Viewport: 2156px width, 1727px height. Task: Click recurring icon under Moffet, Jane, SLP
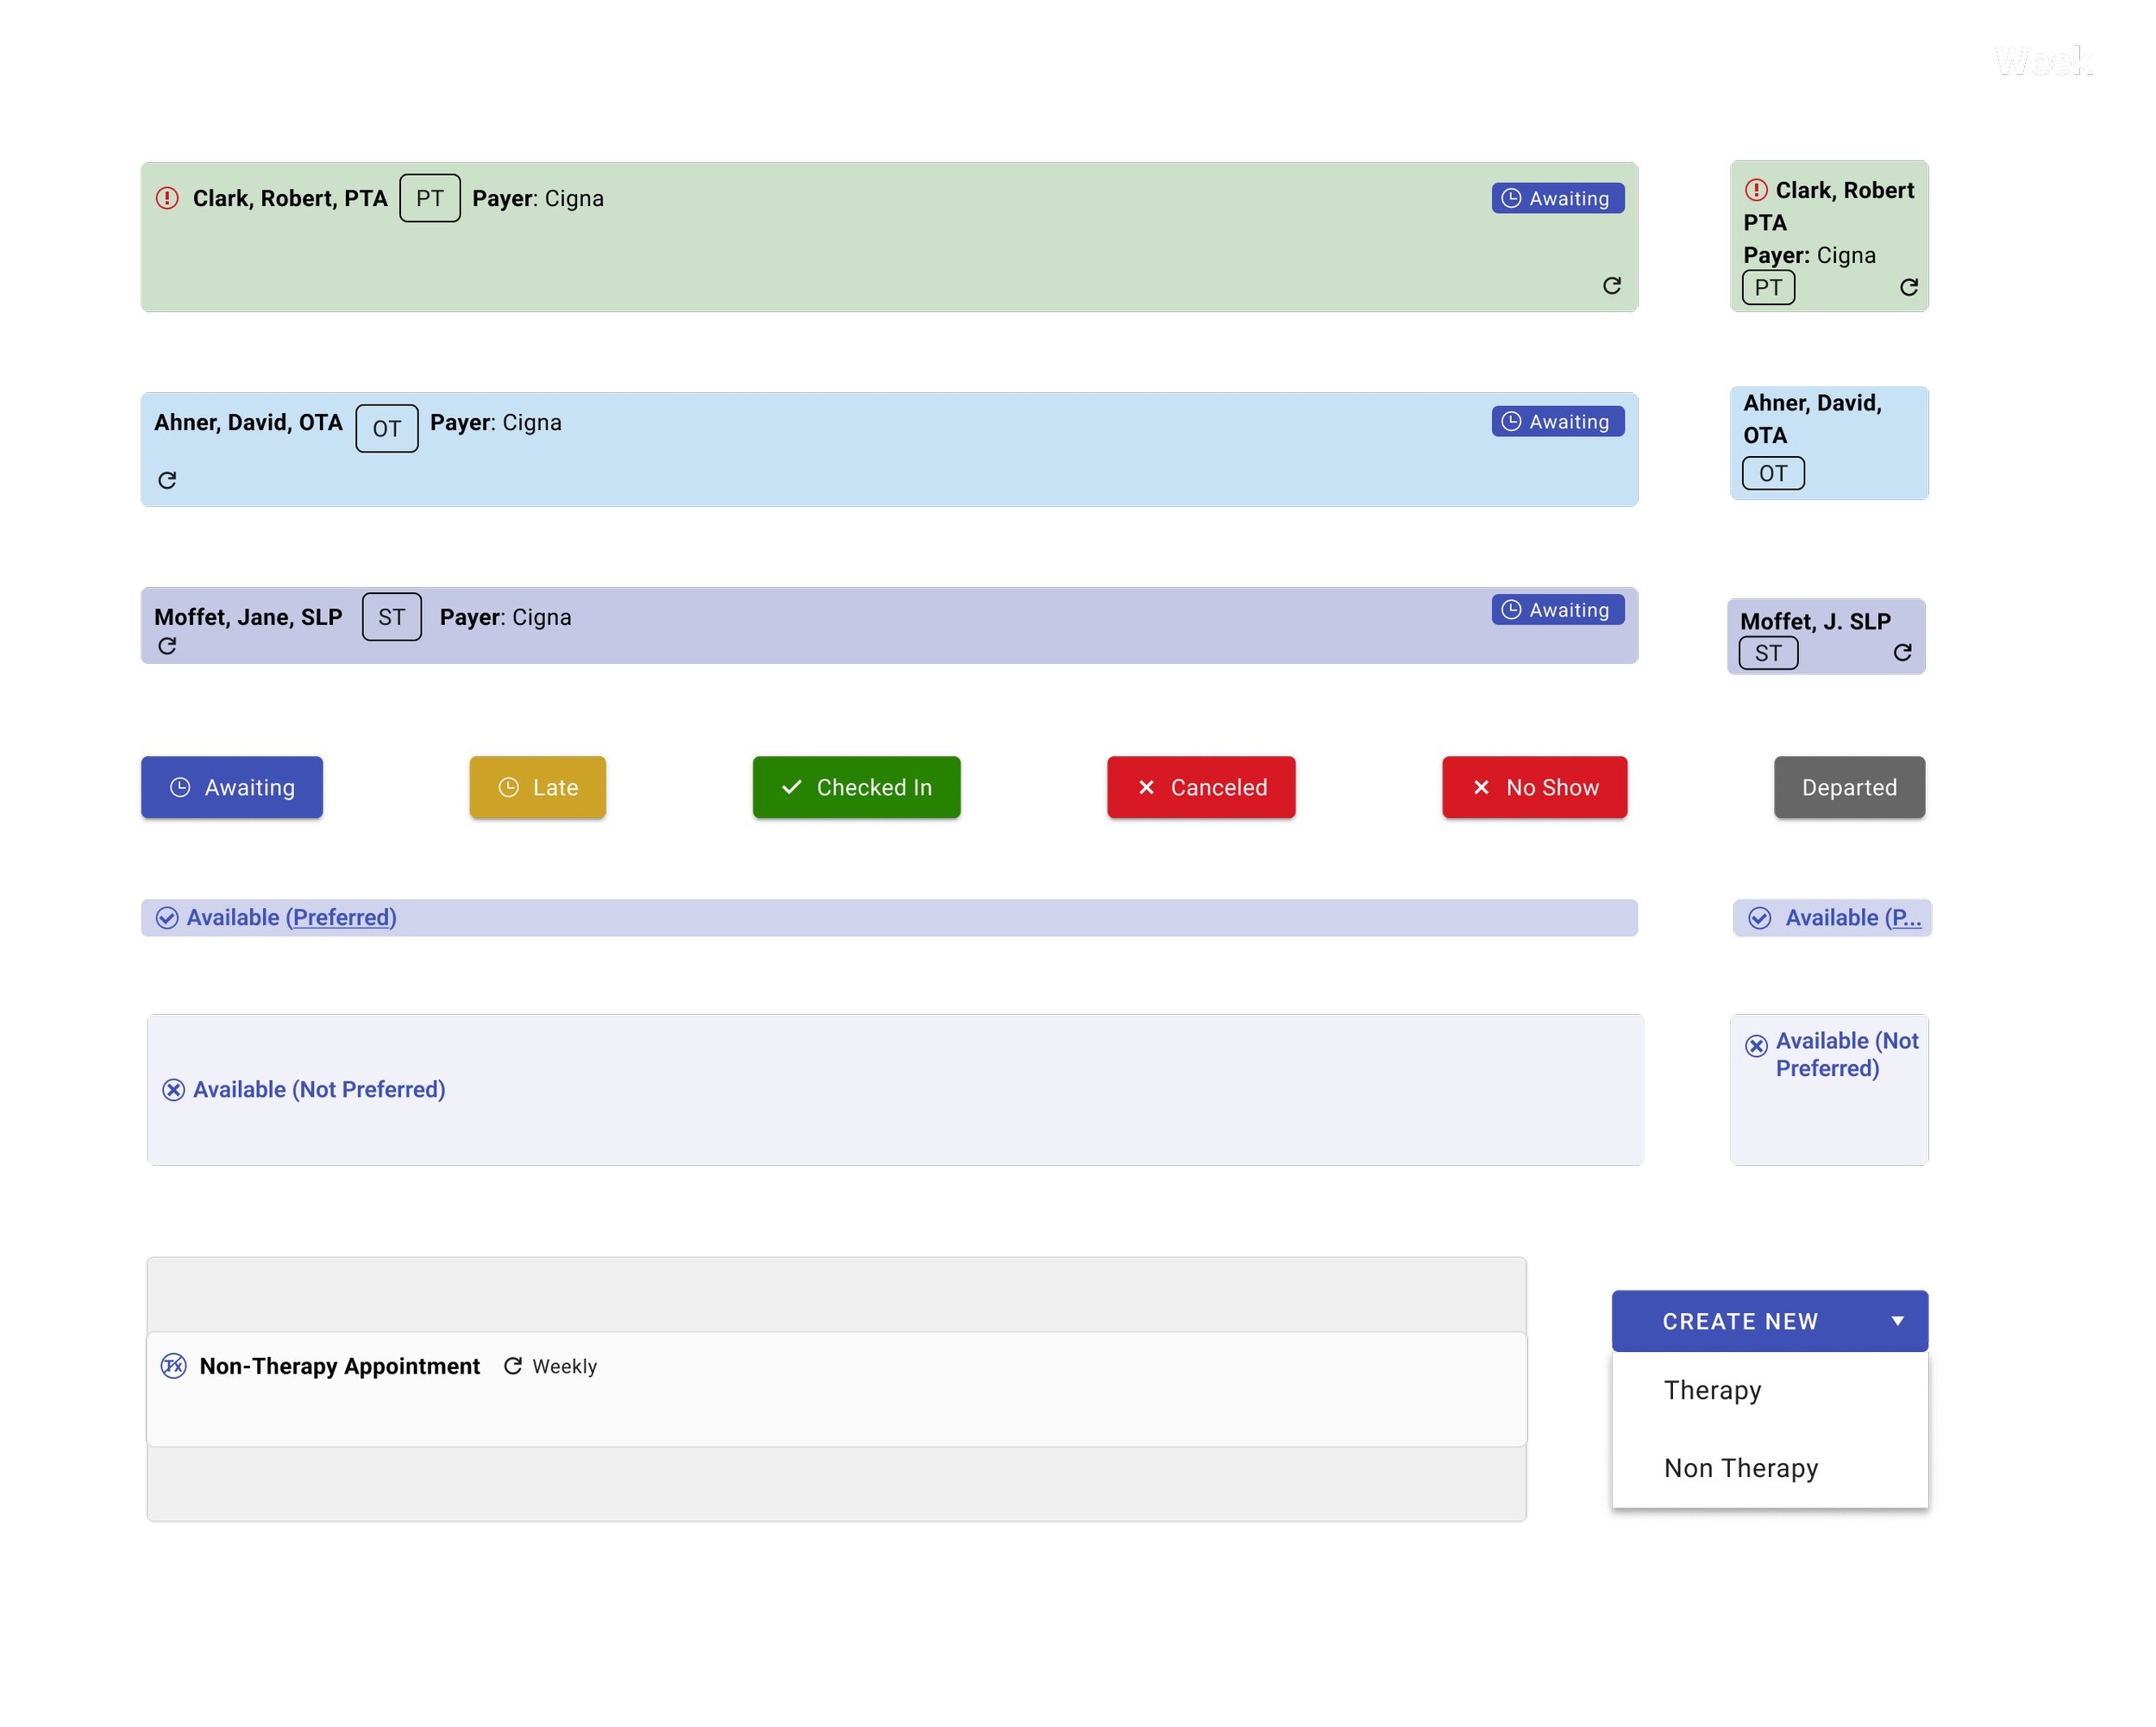point(167,646)
